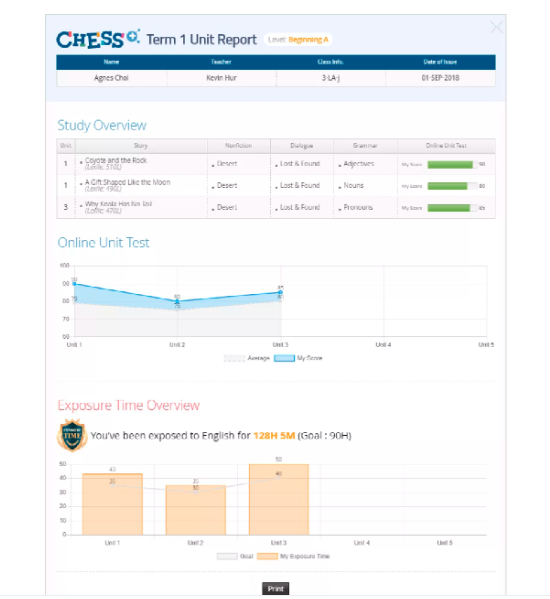Click the Exposure Time badge icon
This screenshot has height=599, width=550.
pos(72,435)
